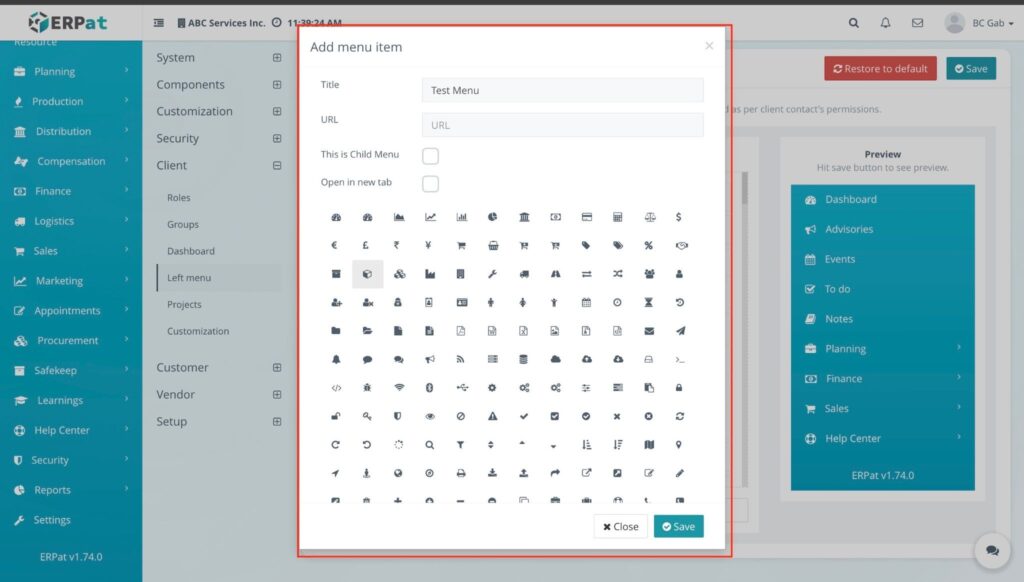Open Settings in left sidebar
The image size is (1024, 582).
[71, 520]
